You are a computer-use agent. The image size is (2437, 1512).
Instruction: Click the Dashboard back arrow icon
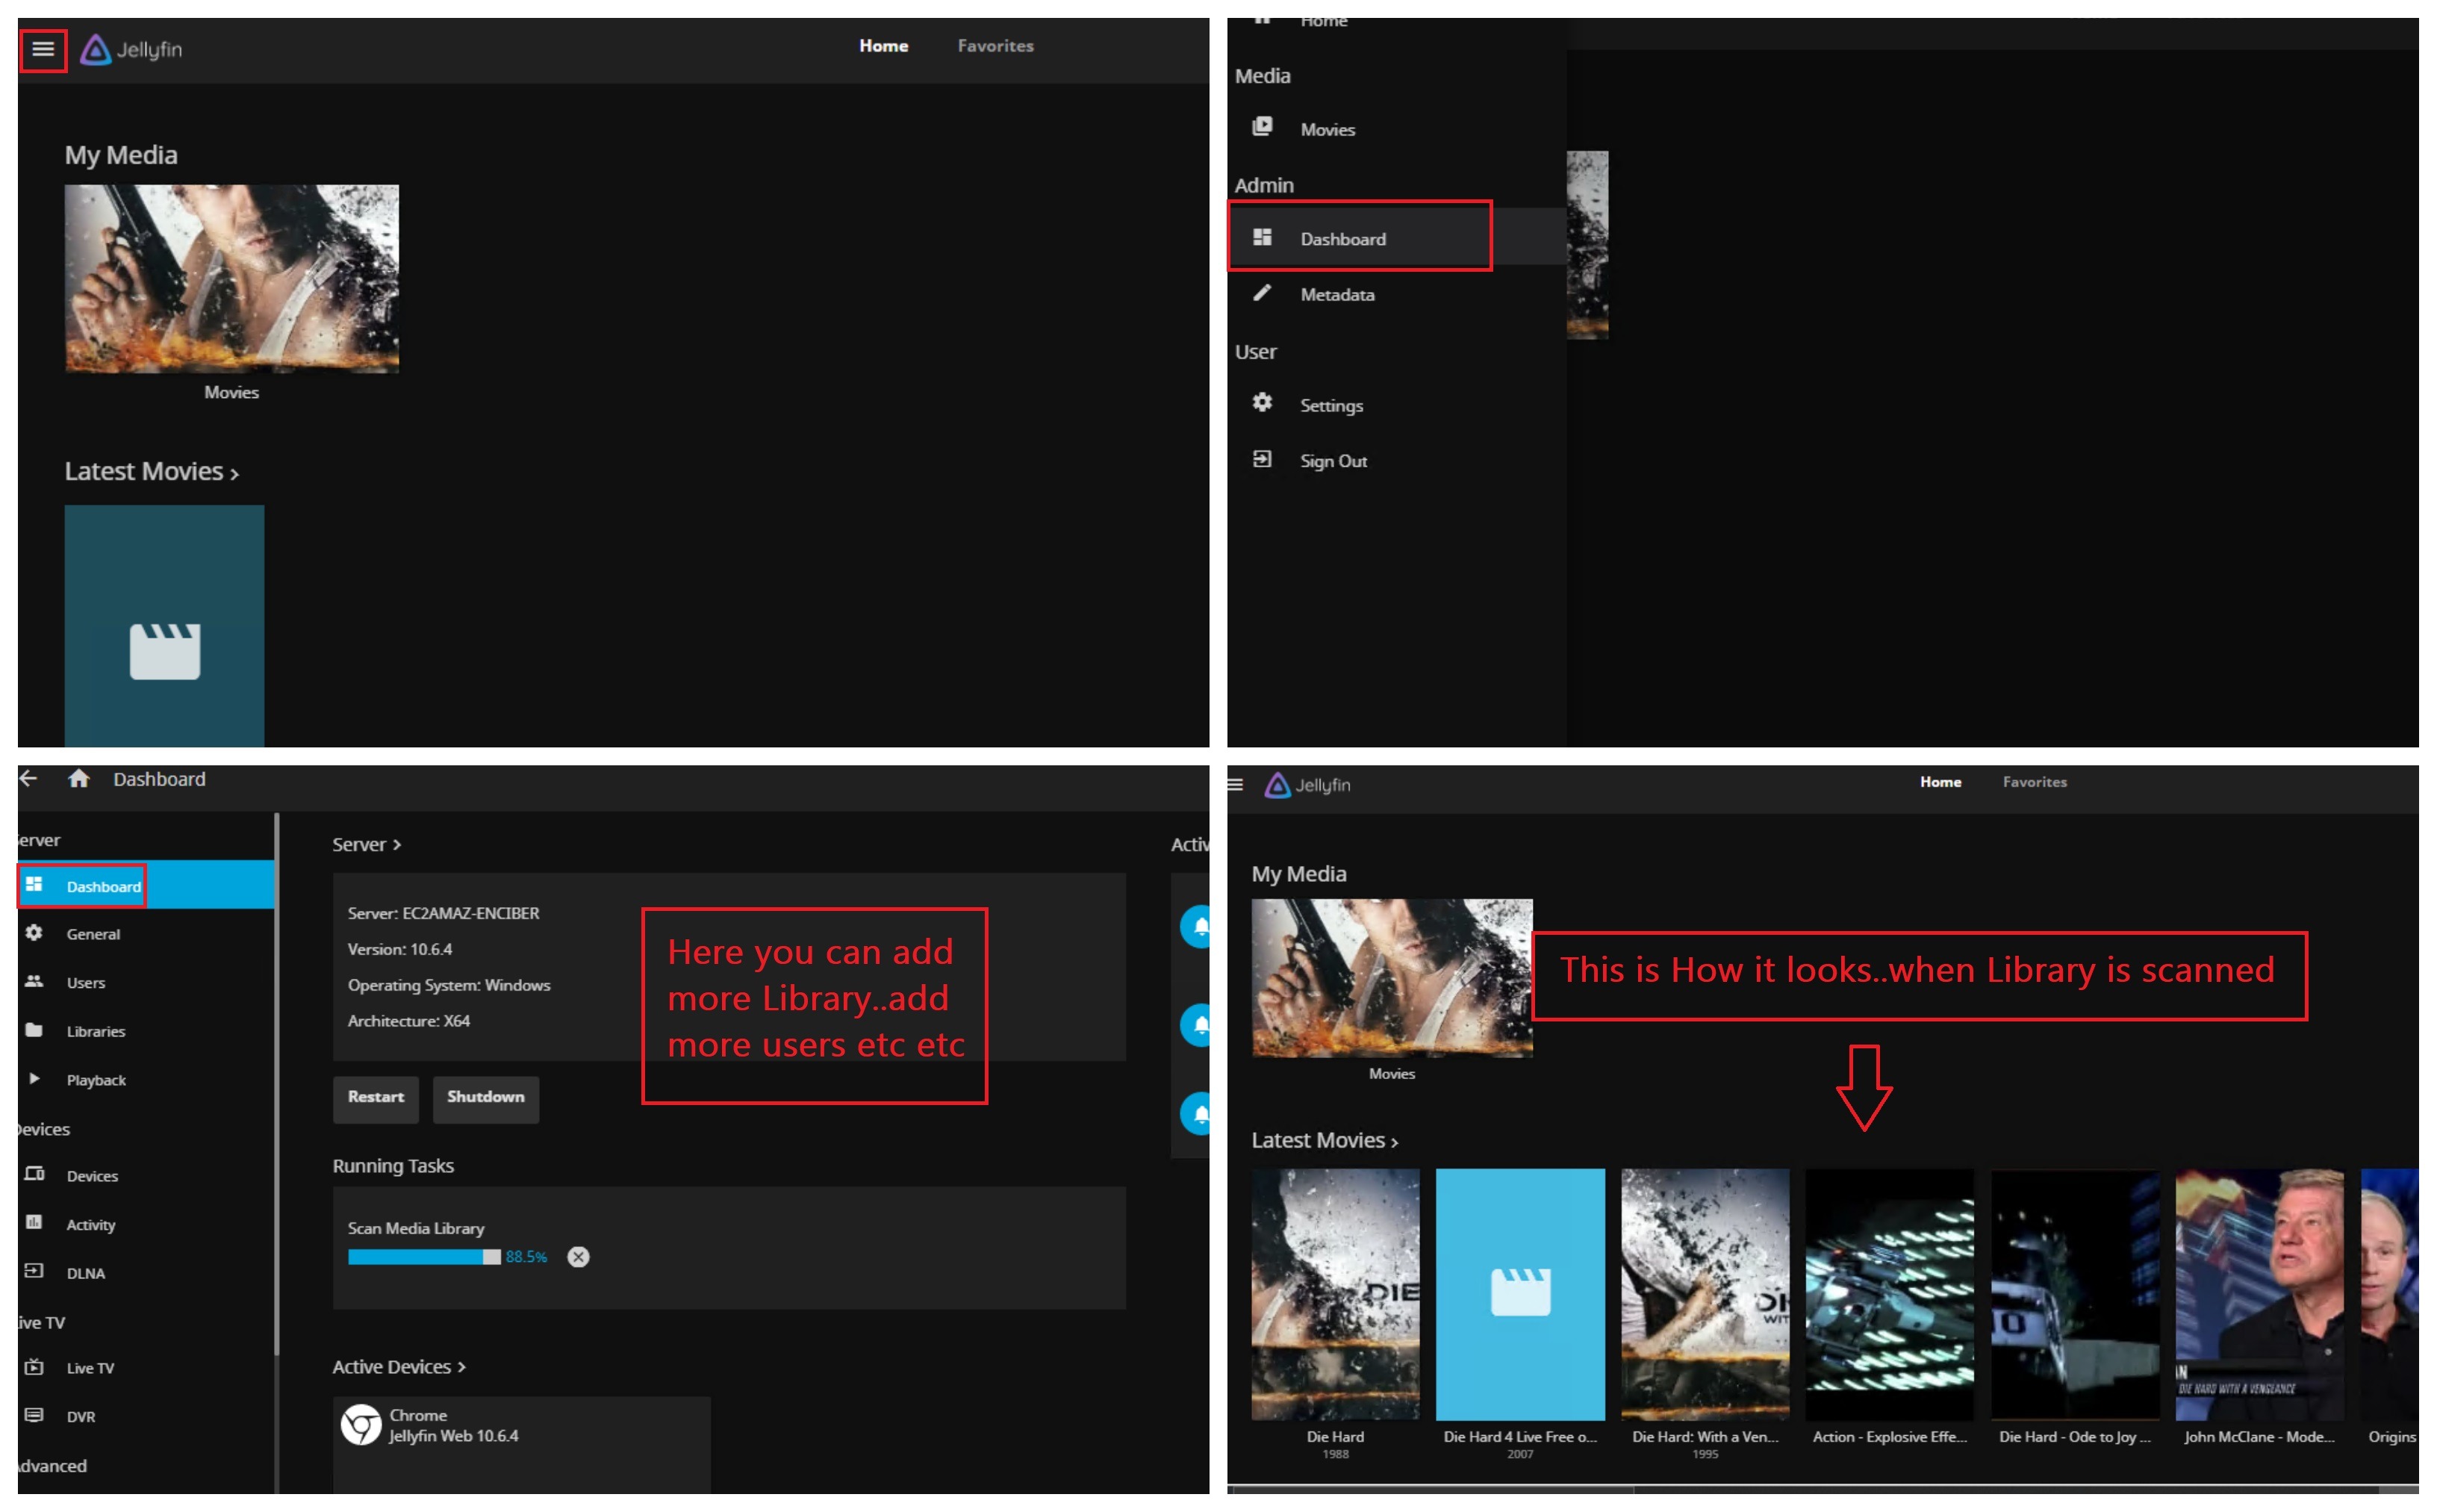coord(28,779)
